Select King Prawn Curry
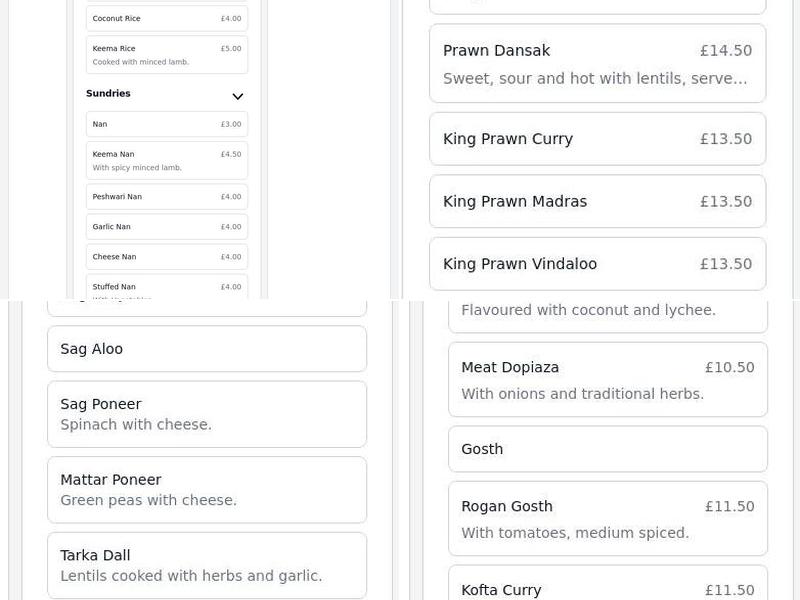Image resolution: width=800 pixels, height=600 pixels. [597, 139]
